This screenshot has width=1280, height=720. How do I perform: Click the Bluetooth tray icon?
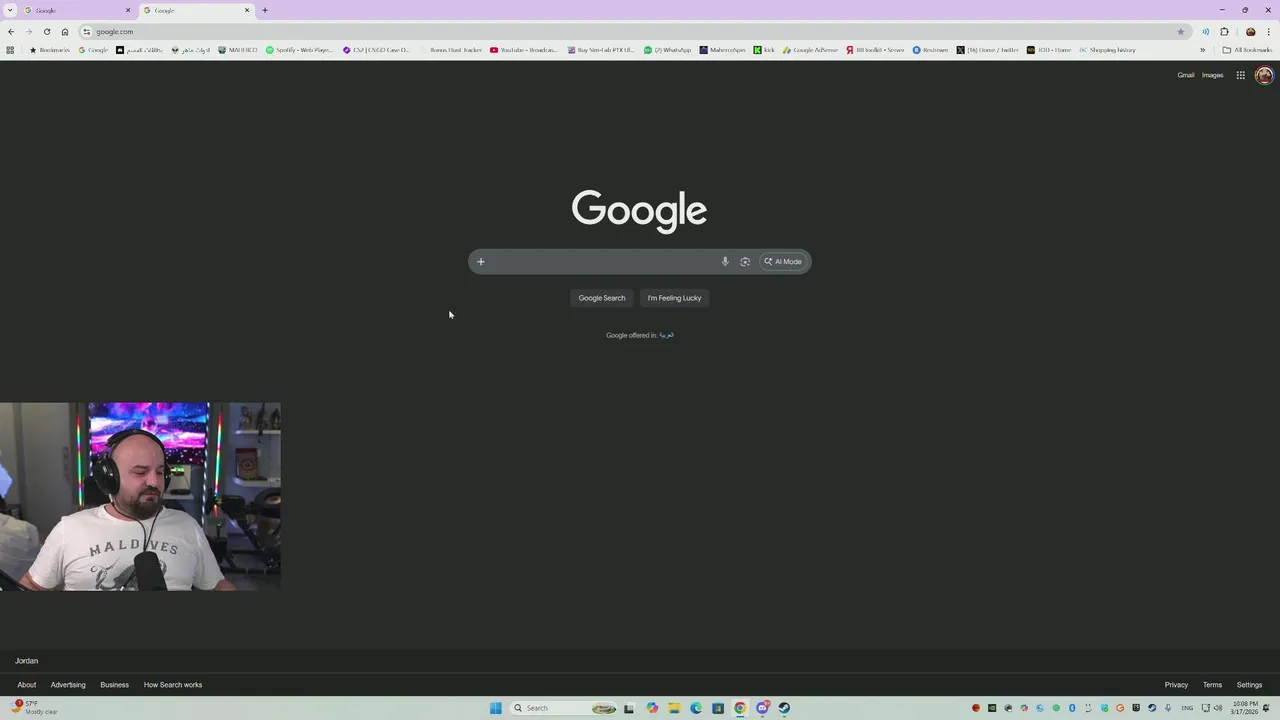tap(1072, 708)
